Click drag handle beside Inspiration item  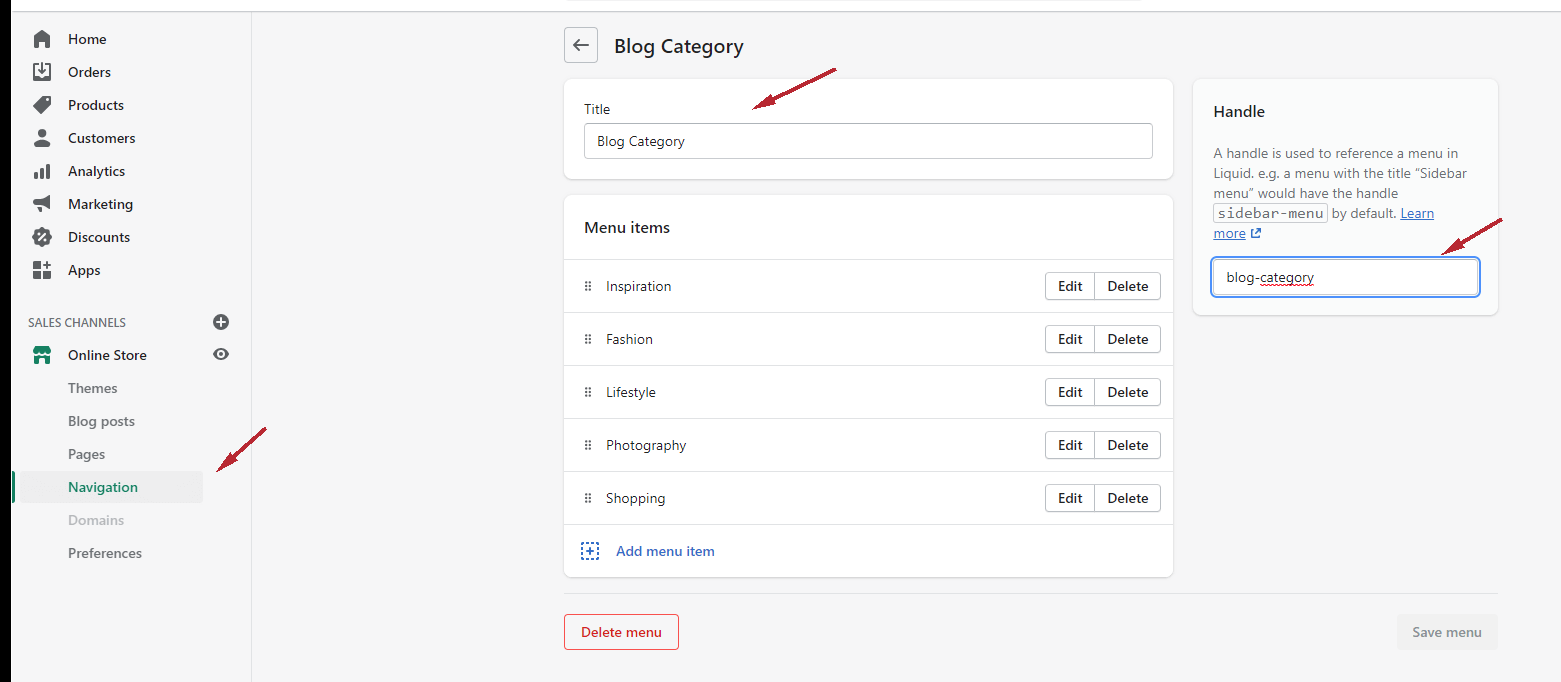(x=588, y=286)
